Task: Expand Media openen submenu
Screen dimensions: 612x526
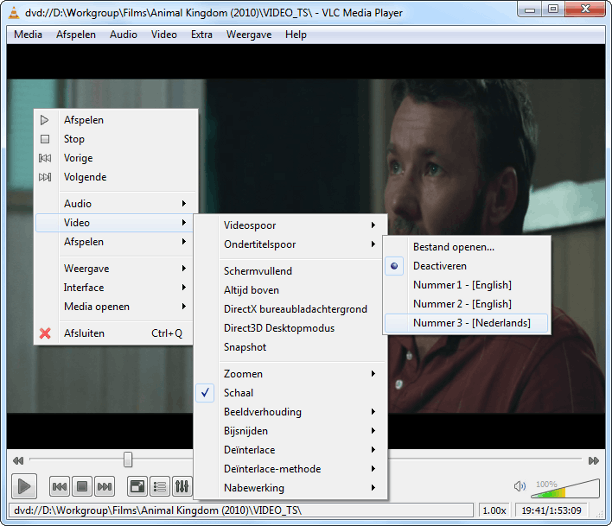Action: pyautogui.click(x=114, y=307)
